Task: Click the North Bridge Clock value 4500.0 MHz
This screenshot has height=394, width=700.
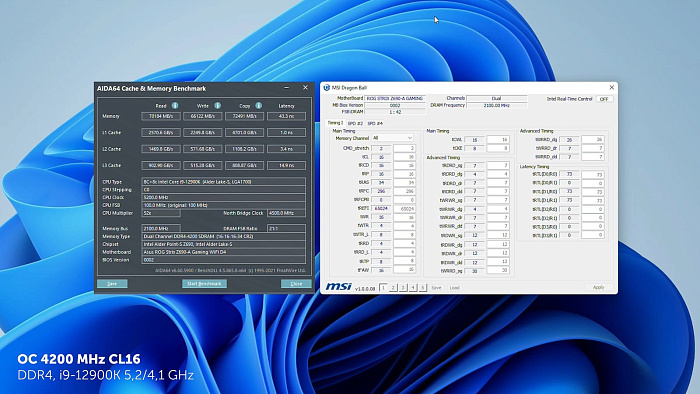Action: (286, 213)
